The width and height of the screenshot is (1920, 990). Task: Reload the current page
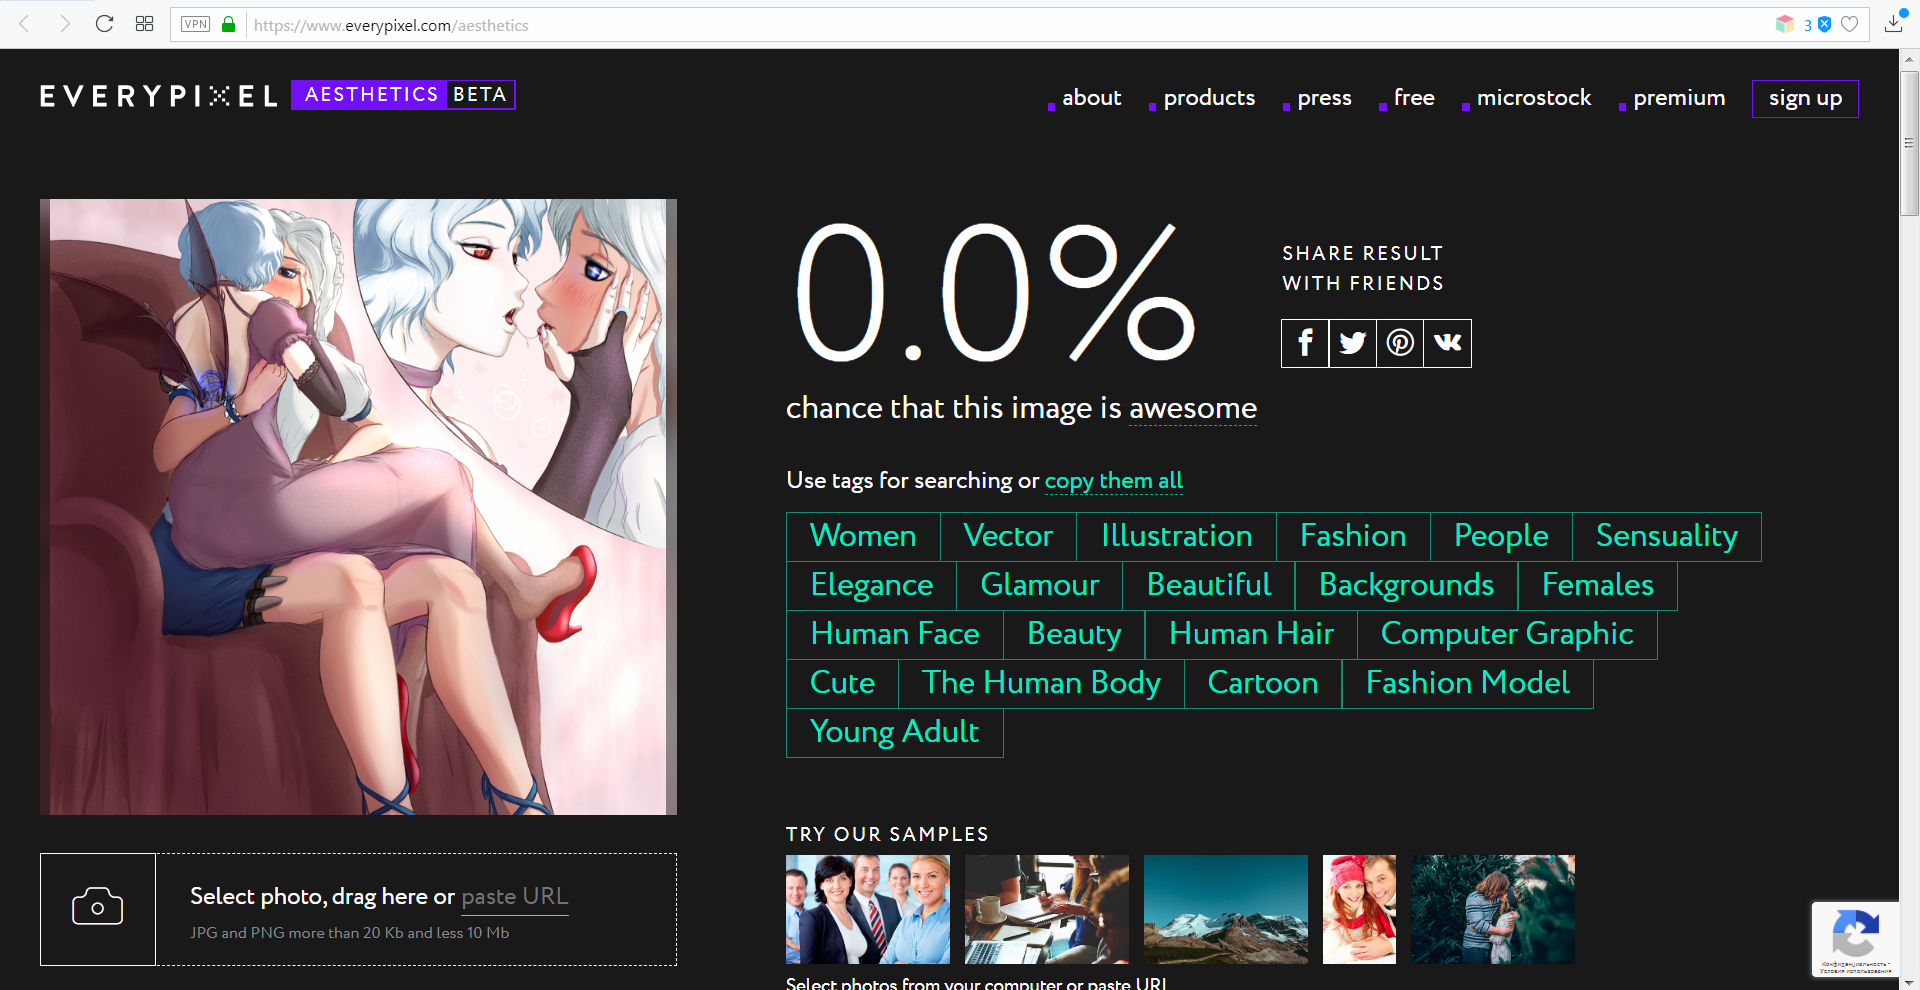(x=104, y=24)
